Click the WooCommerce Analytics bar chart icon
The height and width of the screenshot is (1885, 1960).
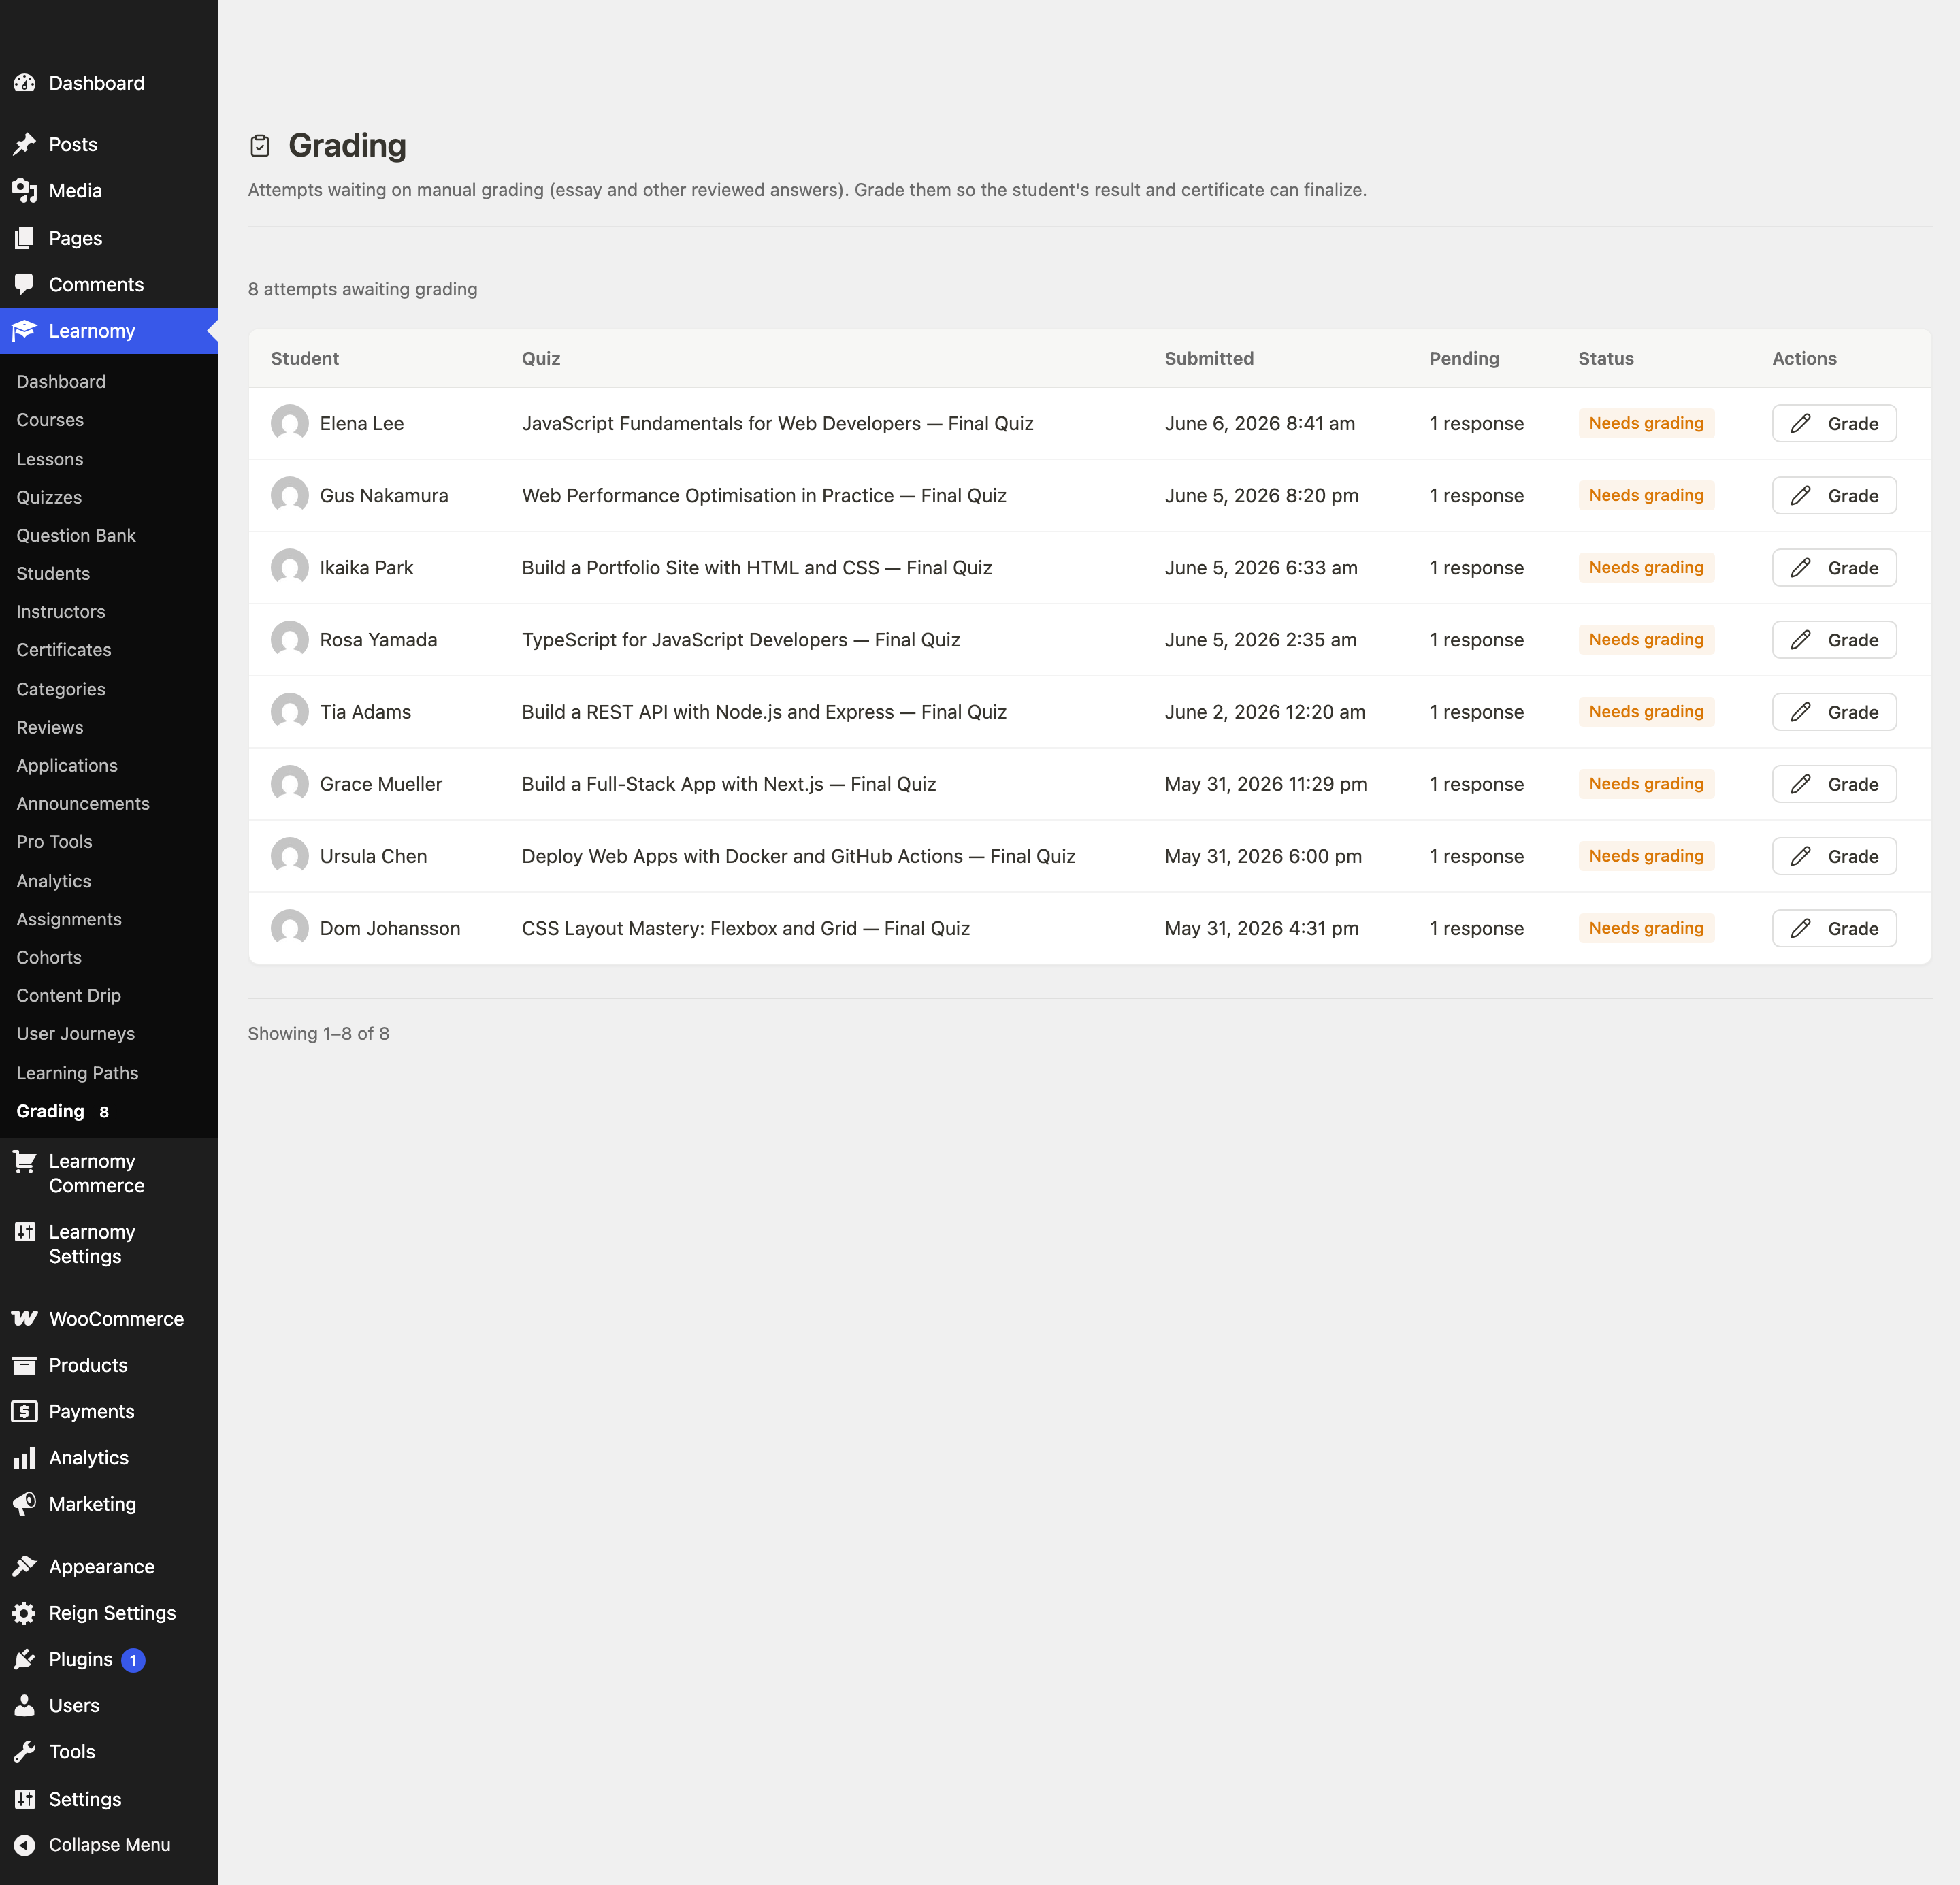tap(25, 1457)
